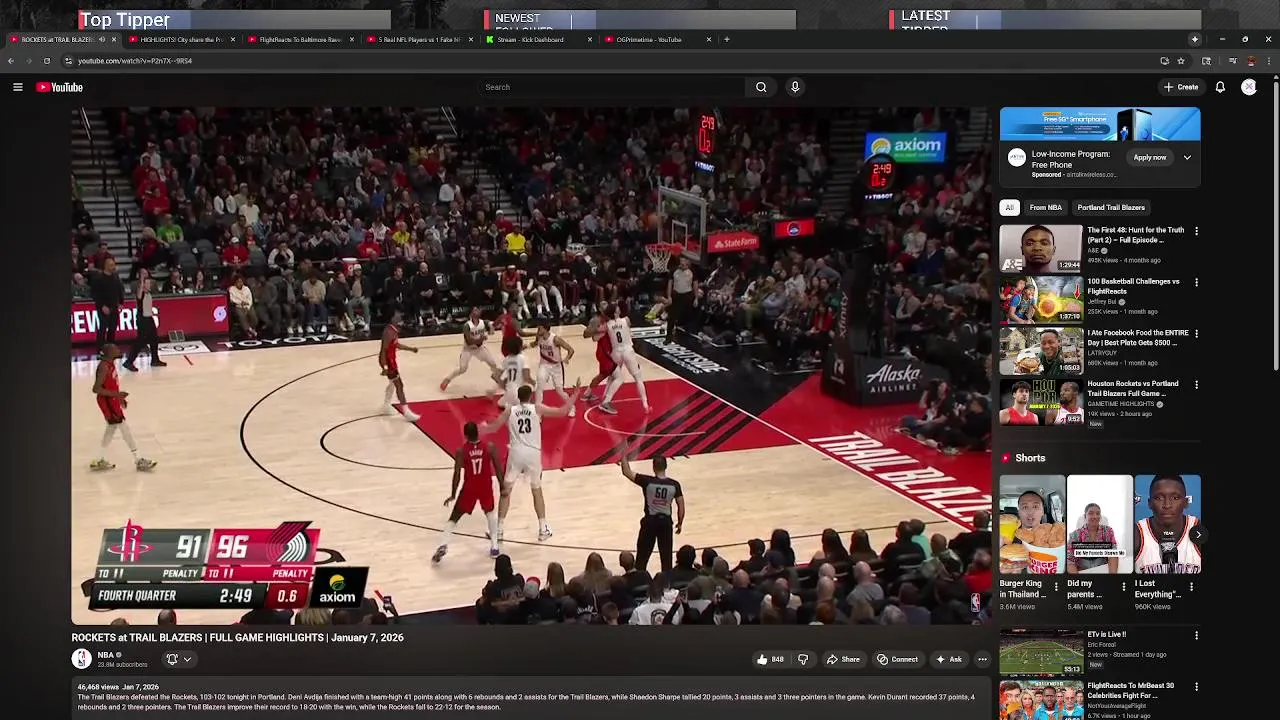
Task: Like the video with thumbs up
Action: pos(769,659)
